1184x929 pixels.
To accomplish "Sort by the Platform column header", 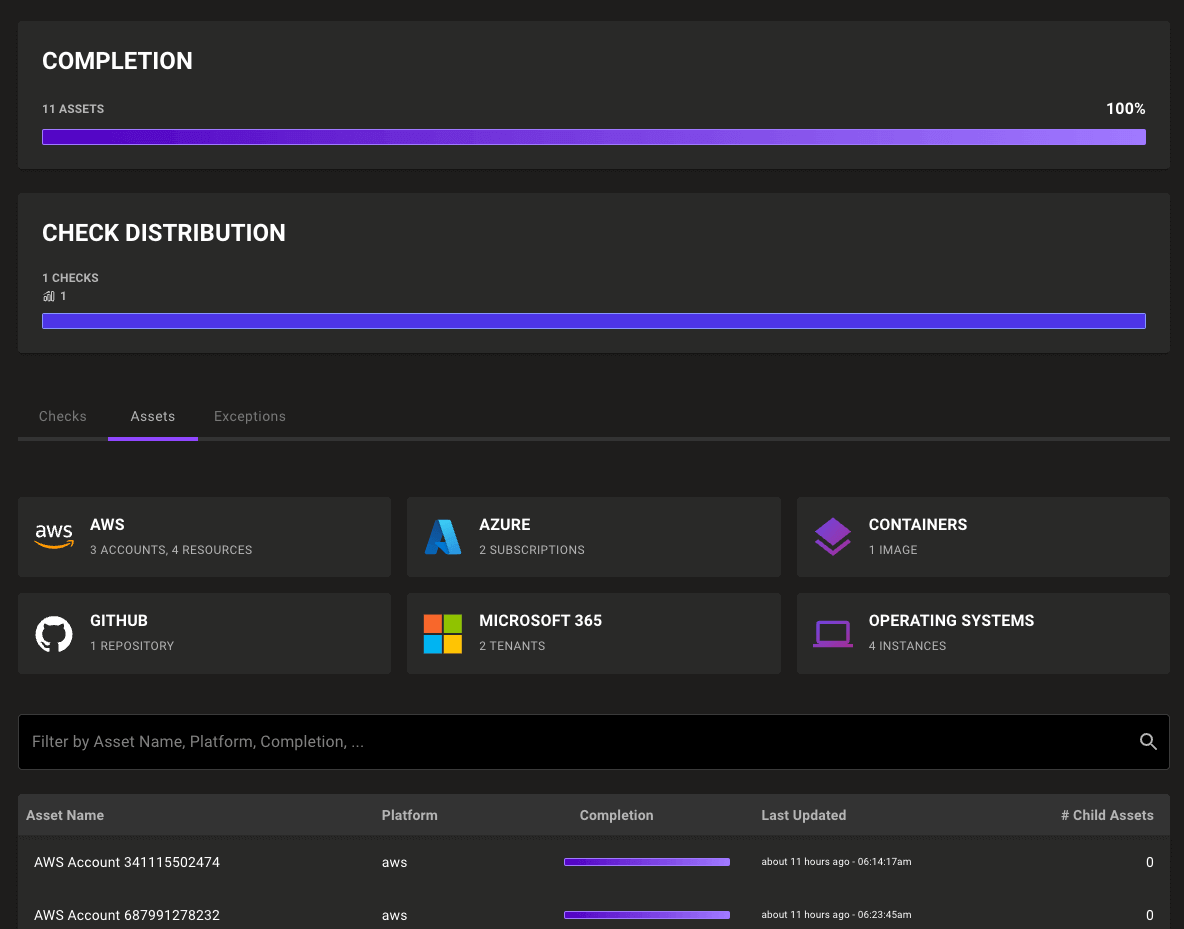I will pyautogui.click(x=409, y=815).
